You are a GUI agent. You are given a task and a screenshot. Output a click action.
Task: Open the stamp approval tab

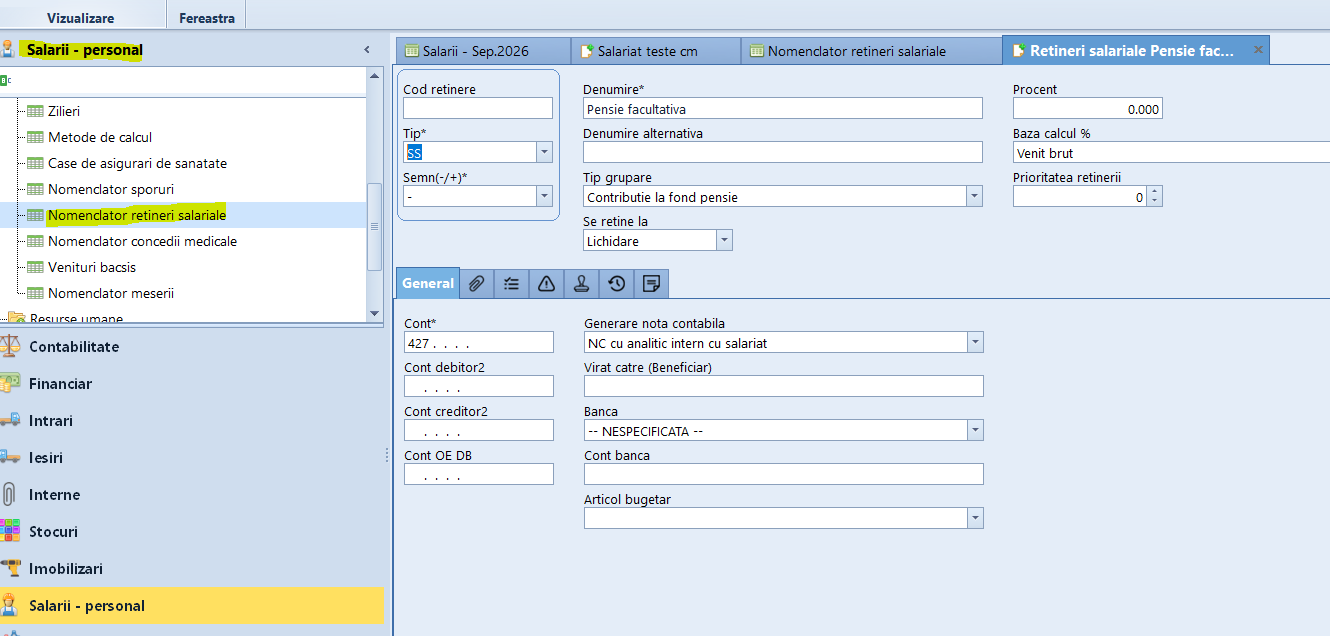[x=582, y=284]
